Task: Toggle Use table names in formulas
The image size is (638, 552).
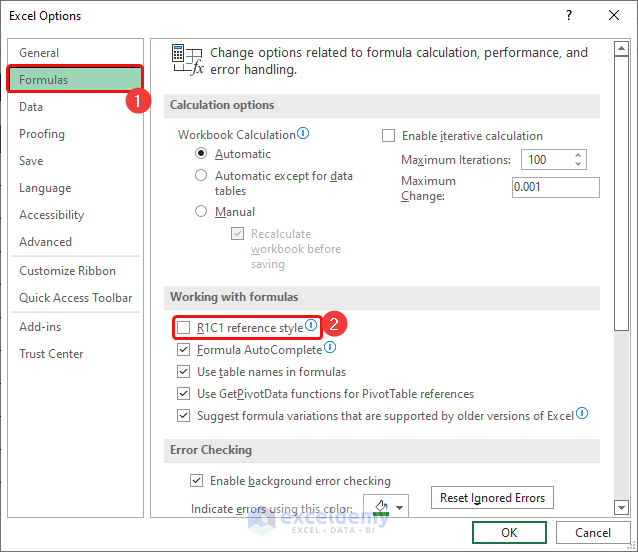Action: [184, 371]
